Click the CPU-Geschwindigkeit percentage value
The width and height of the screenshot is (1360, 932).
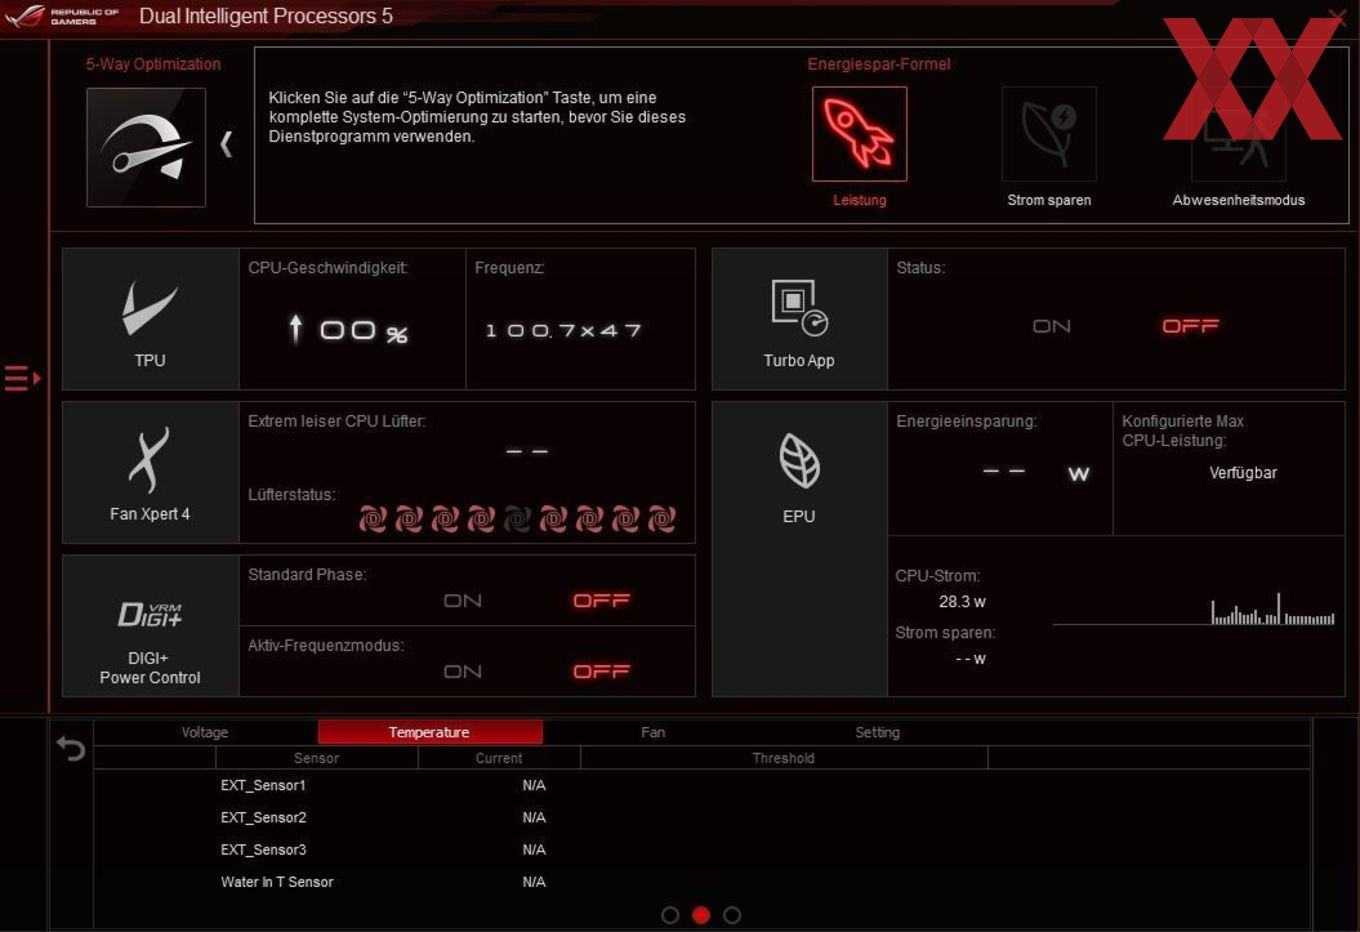pyautogui.click(x=349, y=329)
